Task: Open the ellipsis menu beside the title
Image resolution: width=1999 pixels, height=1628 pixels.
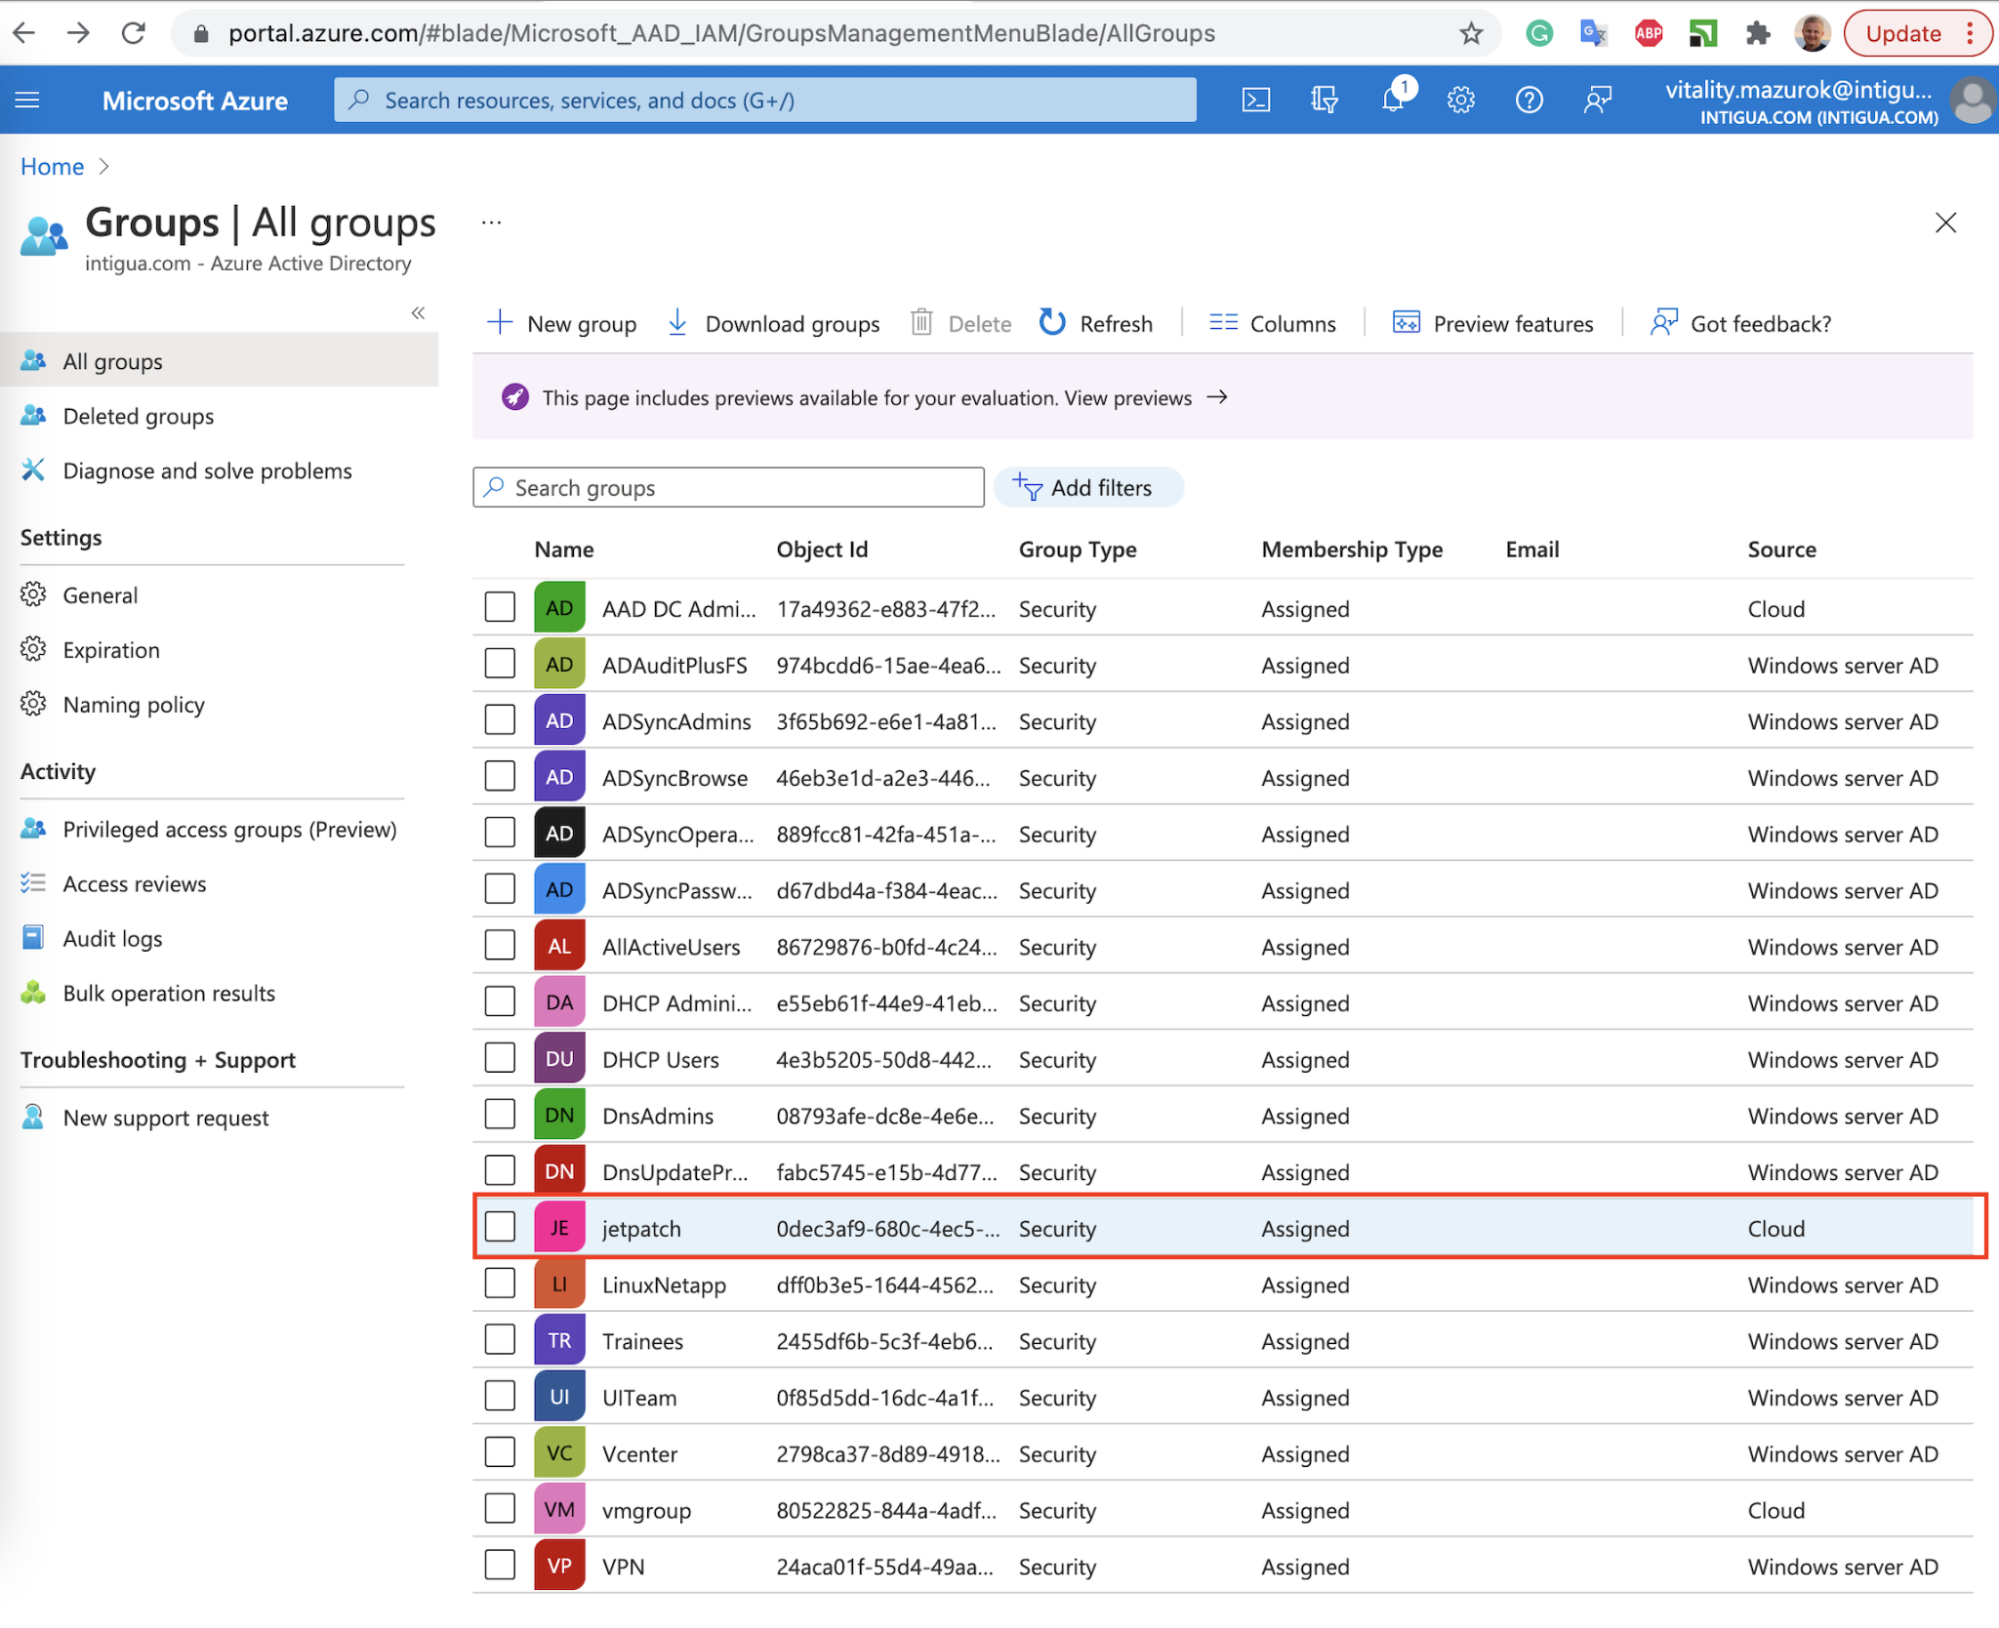Action: pos(491,222)
